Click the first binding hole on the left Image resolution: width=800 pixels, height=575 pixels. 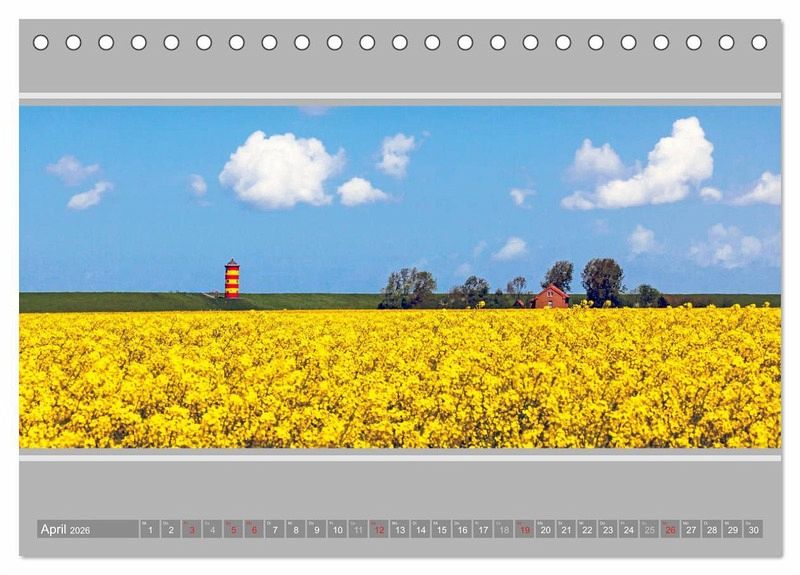pyautogui.click(x=41, y=42)
